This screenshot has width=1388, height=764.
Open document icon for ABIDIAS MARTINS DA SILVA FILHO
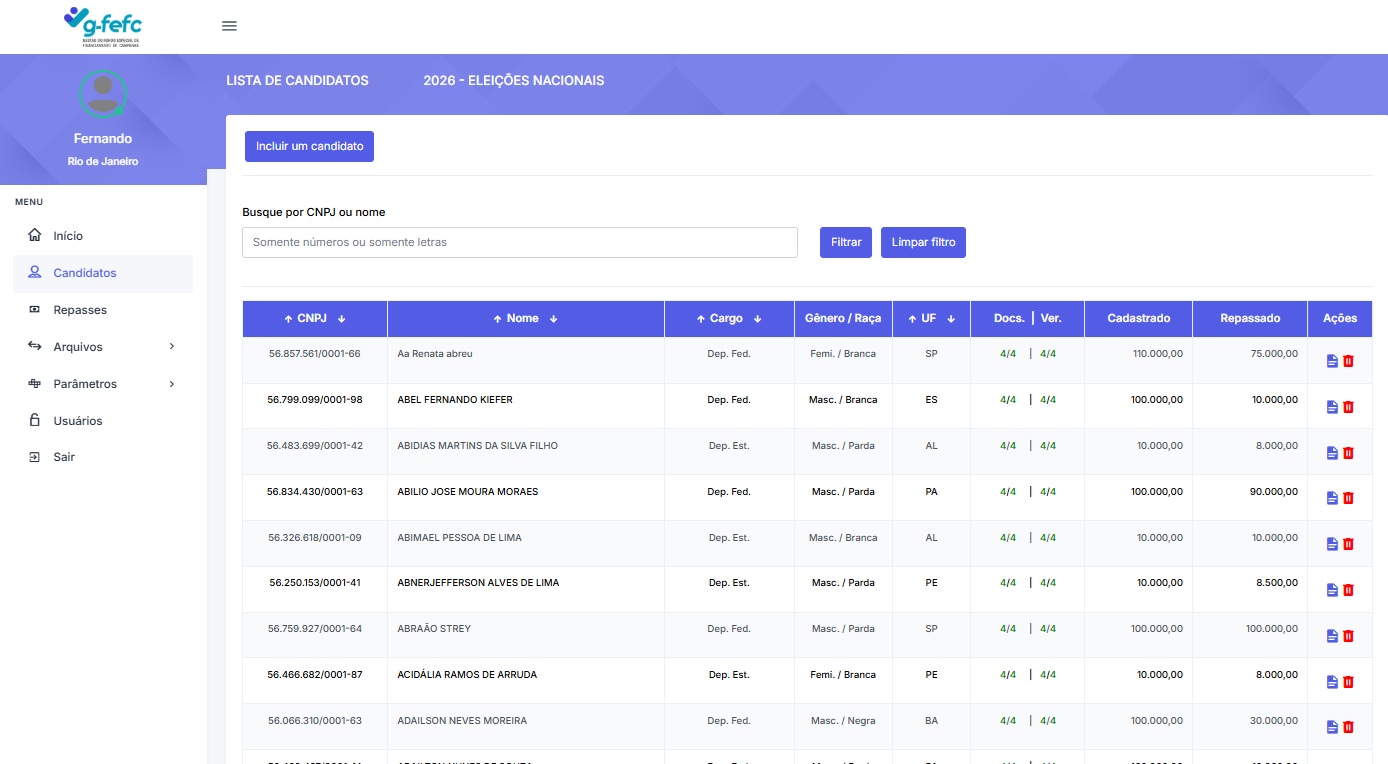coord(1331,453)
